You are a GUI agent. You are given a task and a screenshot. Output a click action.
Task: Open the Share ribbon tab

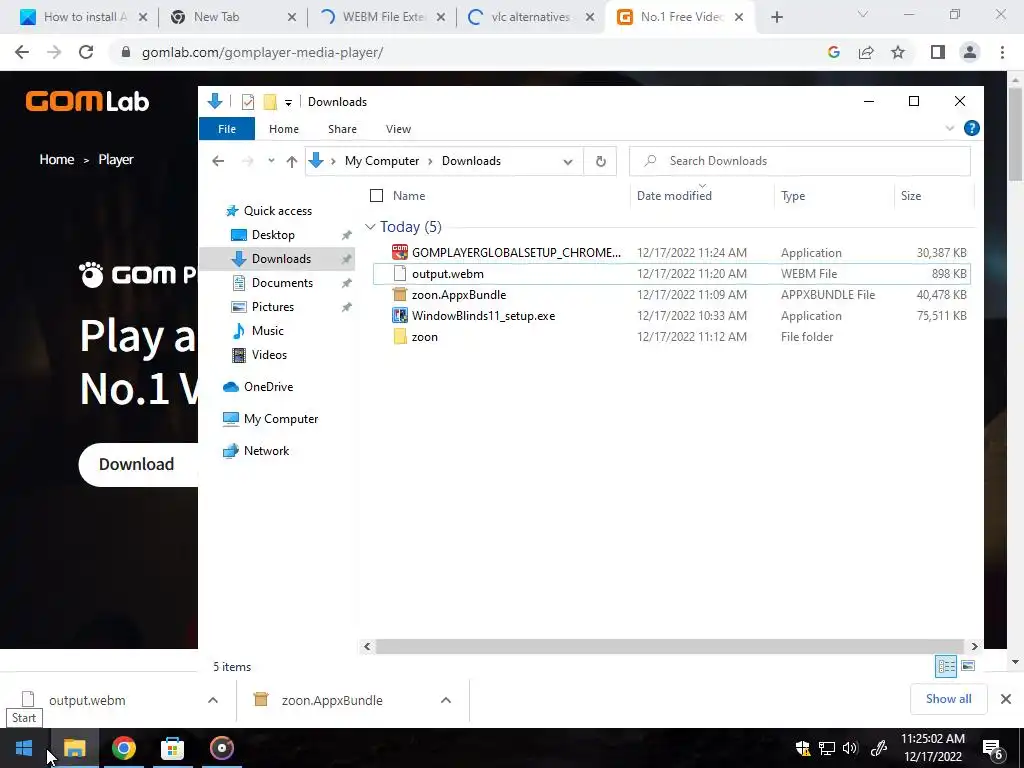point(342,129)
